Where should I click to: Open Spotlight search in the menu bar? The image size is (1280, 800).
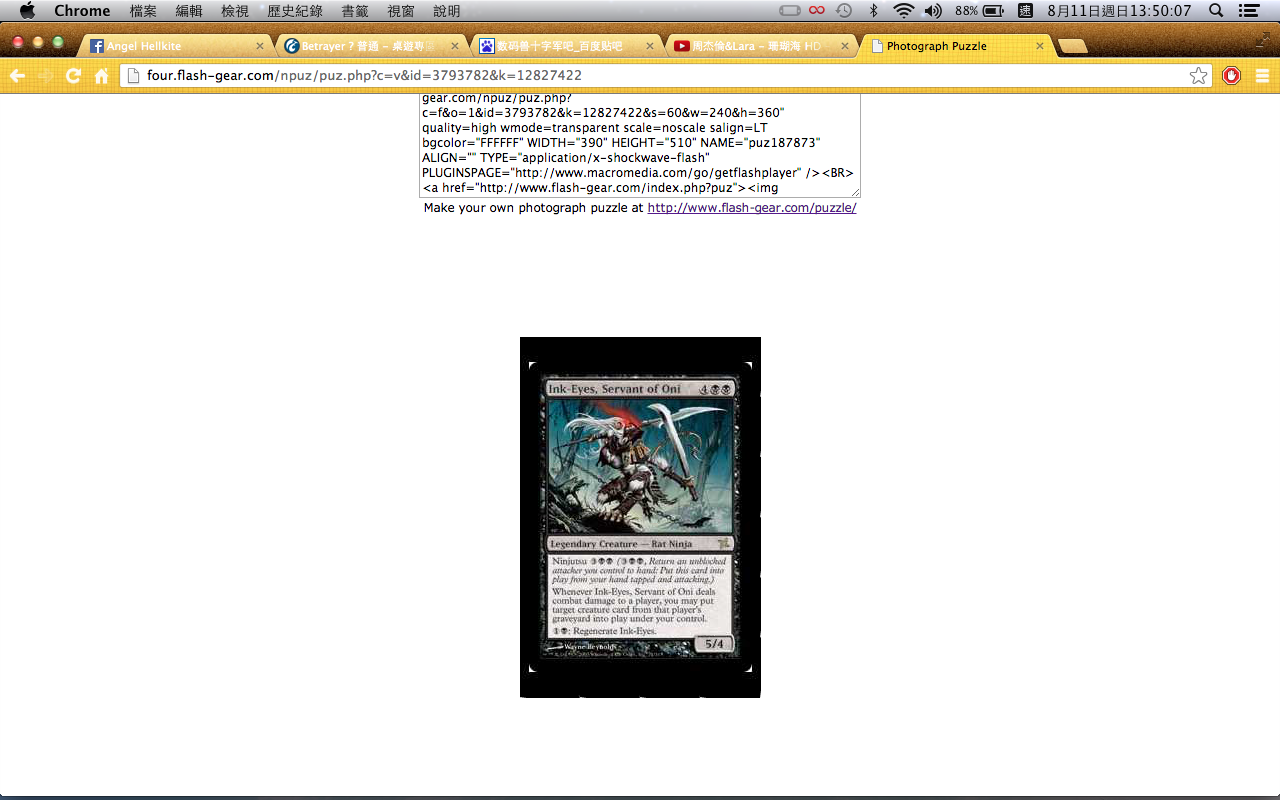click(x=1216, y=11)
